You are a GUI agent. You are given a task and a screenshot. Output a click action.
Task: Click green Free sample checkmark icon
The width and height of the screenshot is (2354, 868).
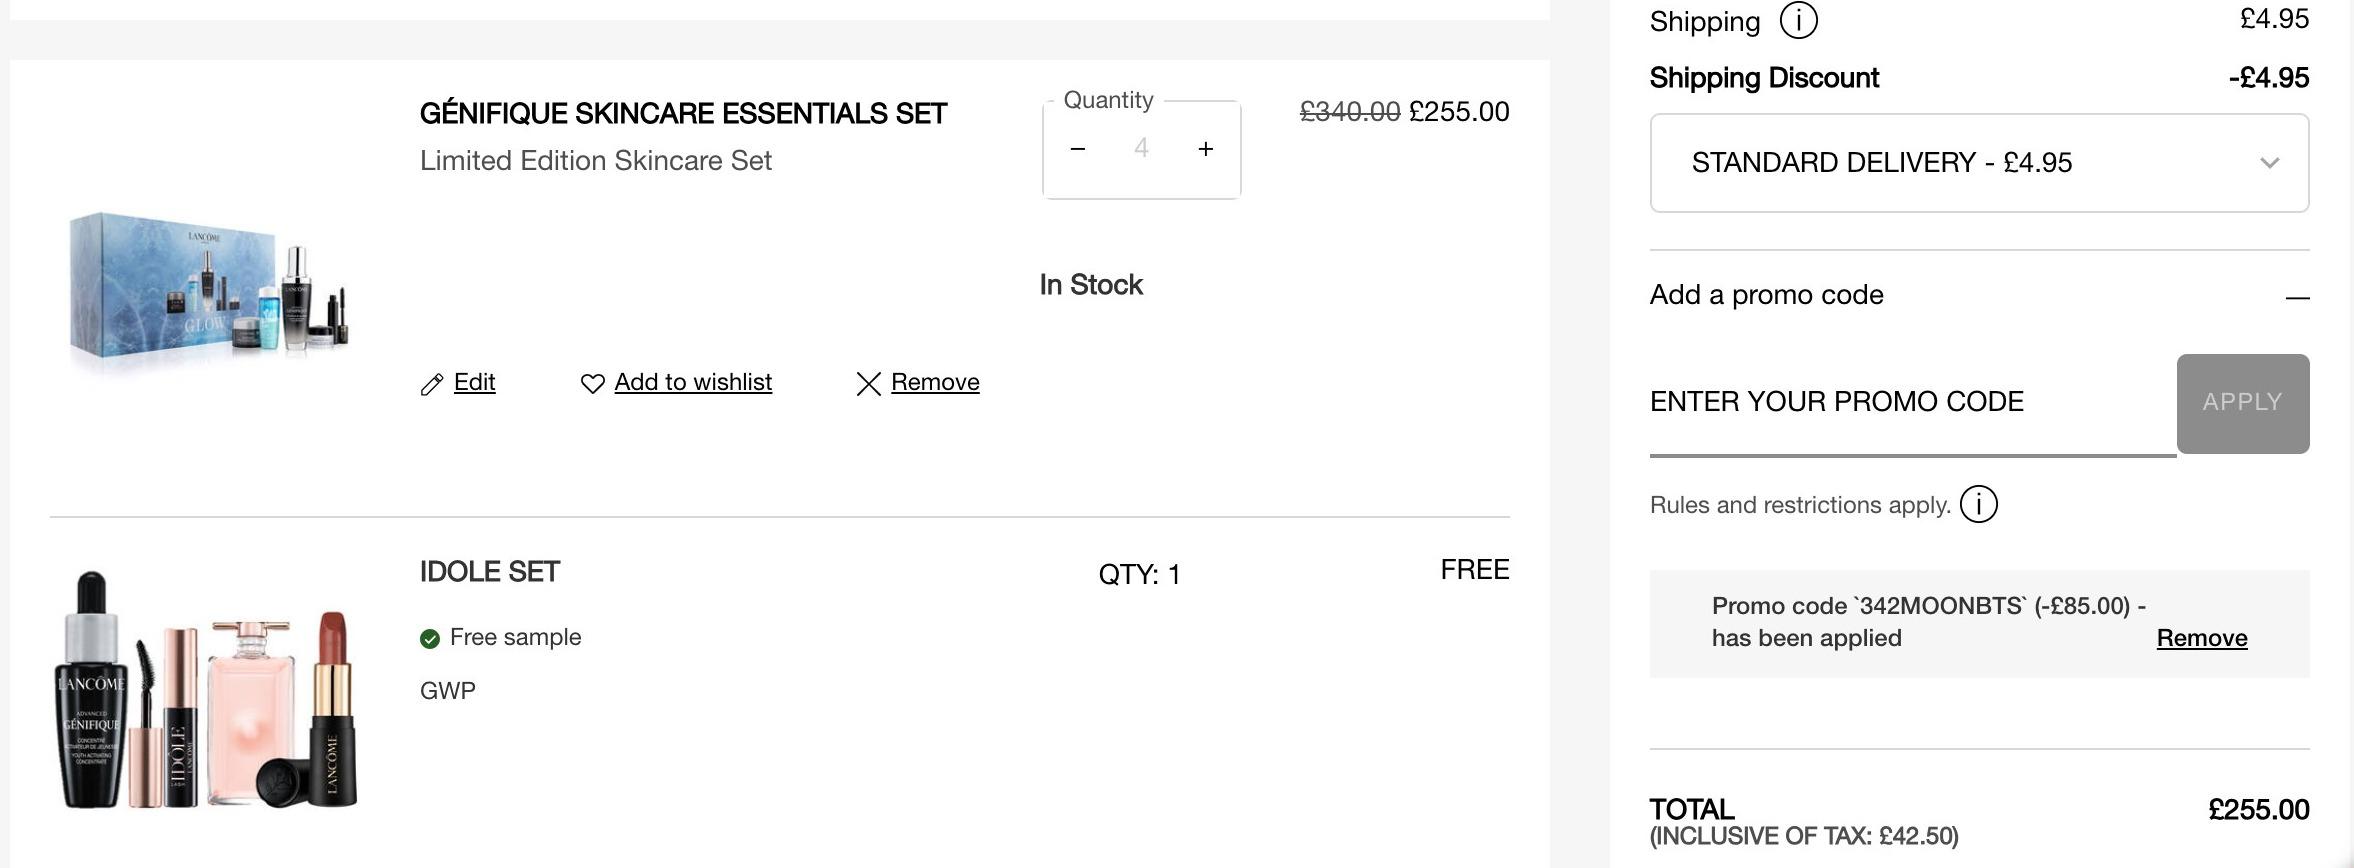[430, 639]
